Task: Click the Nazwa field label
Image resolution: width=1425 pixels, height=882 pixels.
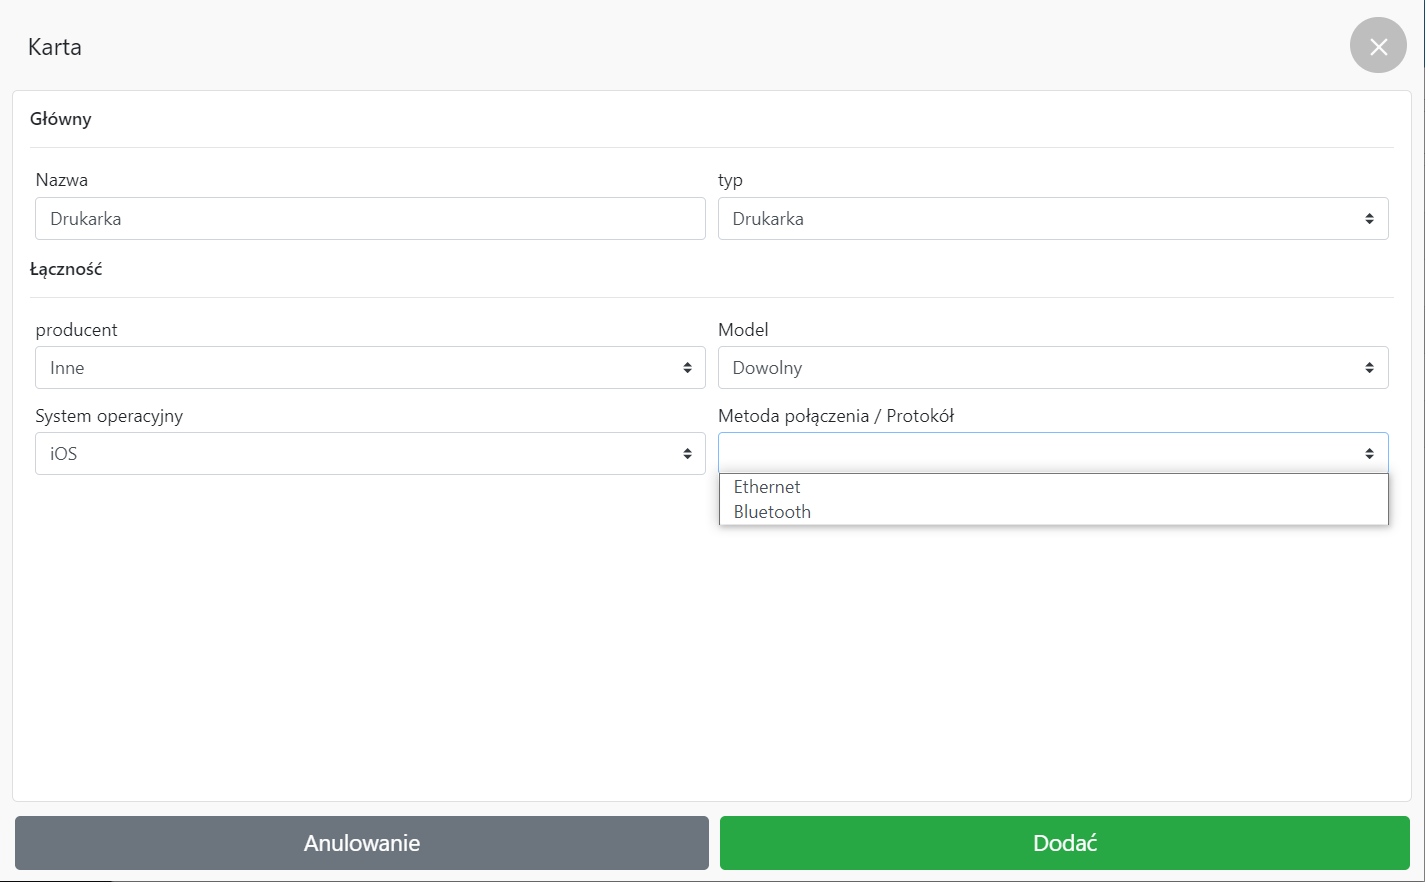Action: click(62, 180)
